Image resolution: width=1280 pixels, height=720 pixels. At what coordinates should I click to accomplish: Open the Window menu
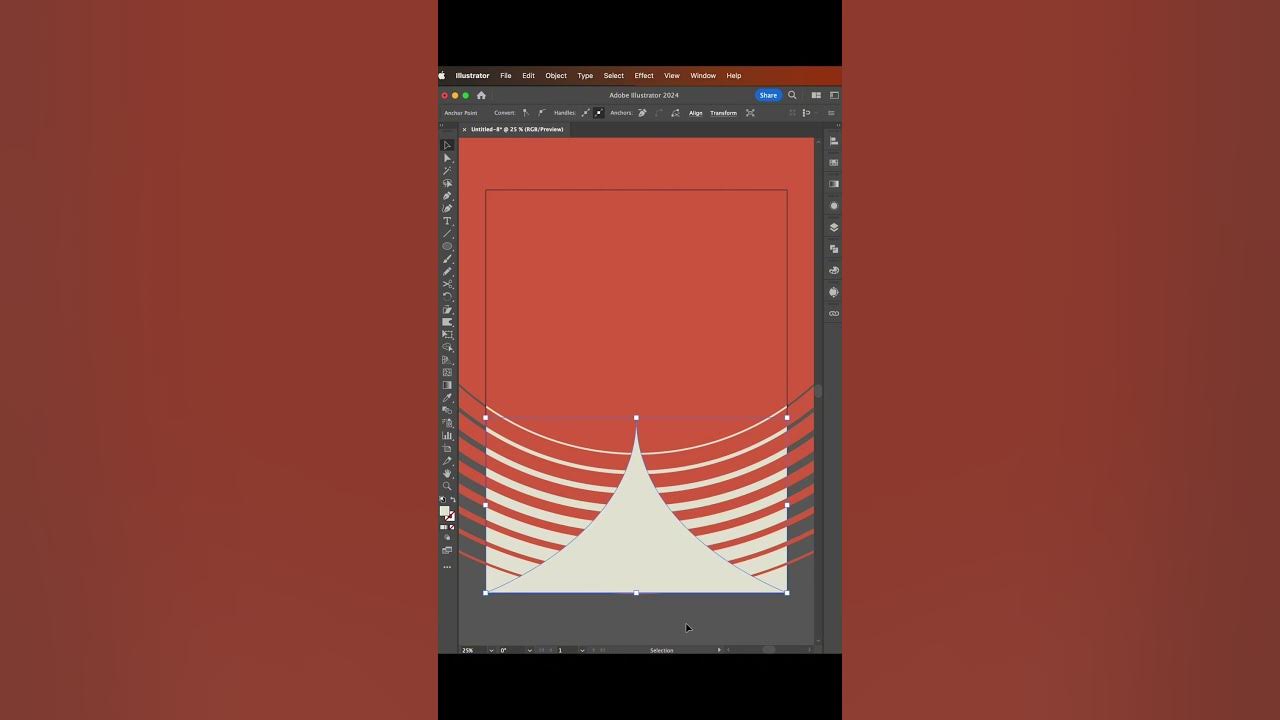[703, 76]
